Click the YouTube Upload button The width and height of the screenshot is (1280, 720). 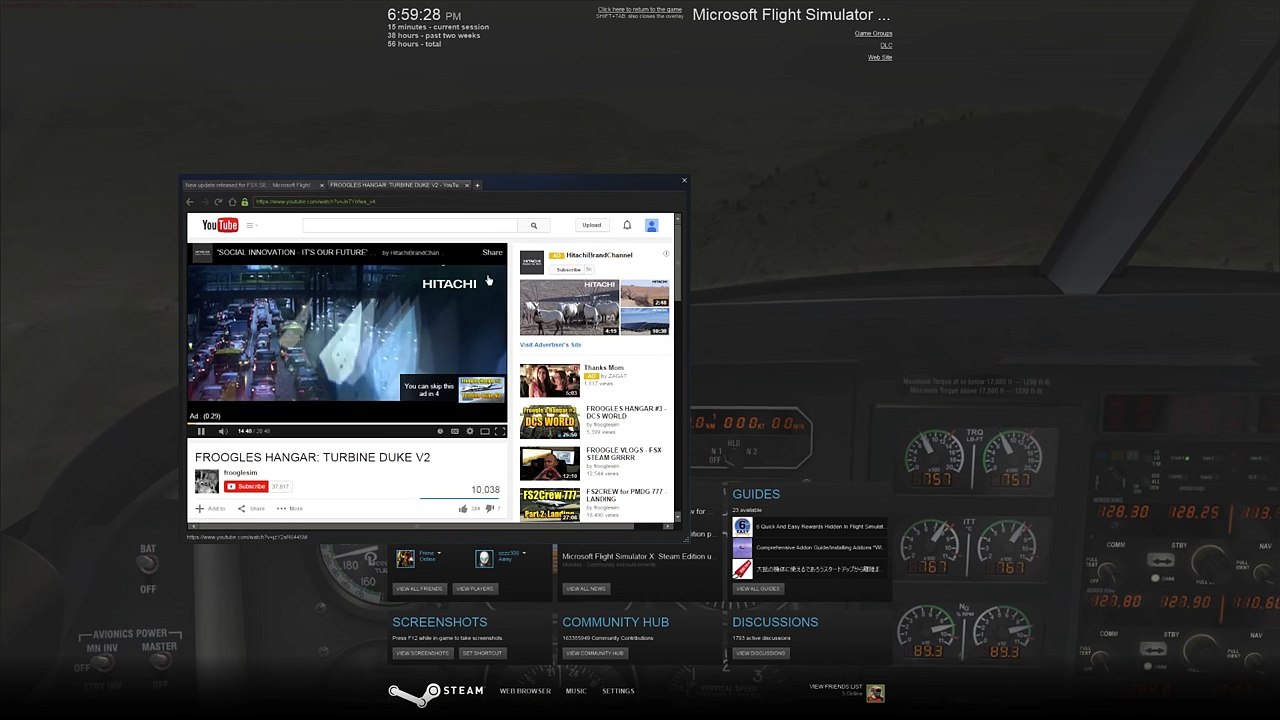pyautogui.click(x=592, y=226)
